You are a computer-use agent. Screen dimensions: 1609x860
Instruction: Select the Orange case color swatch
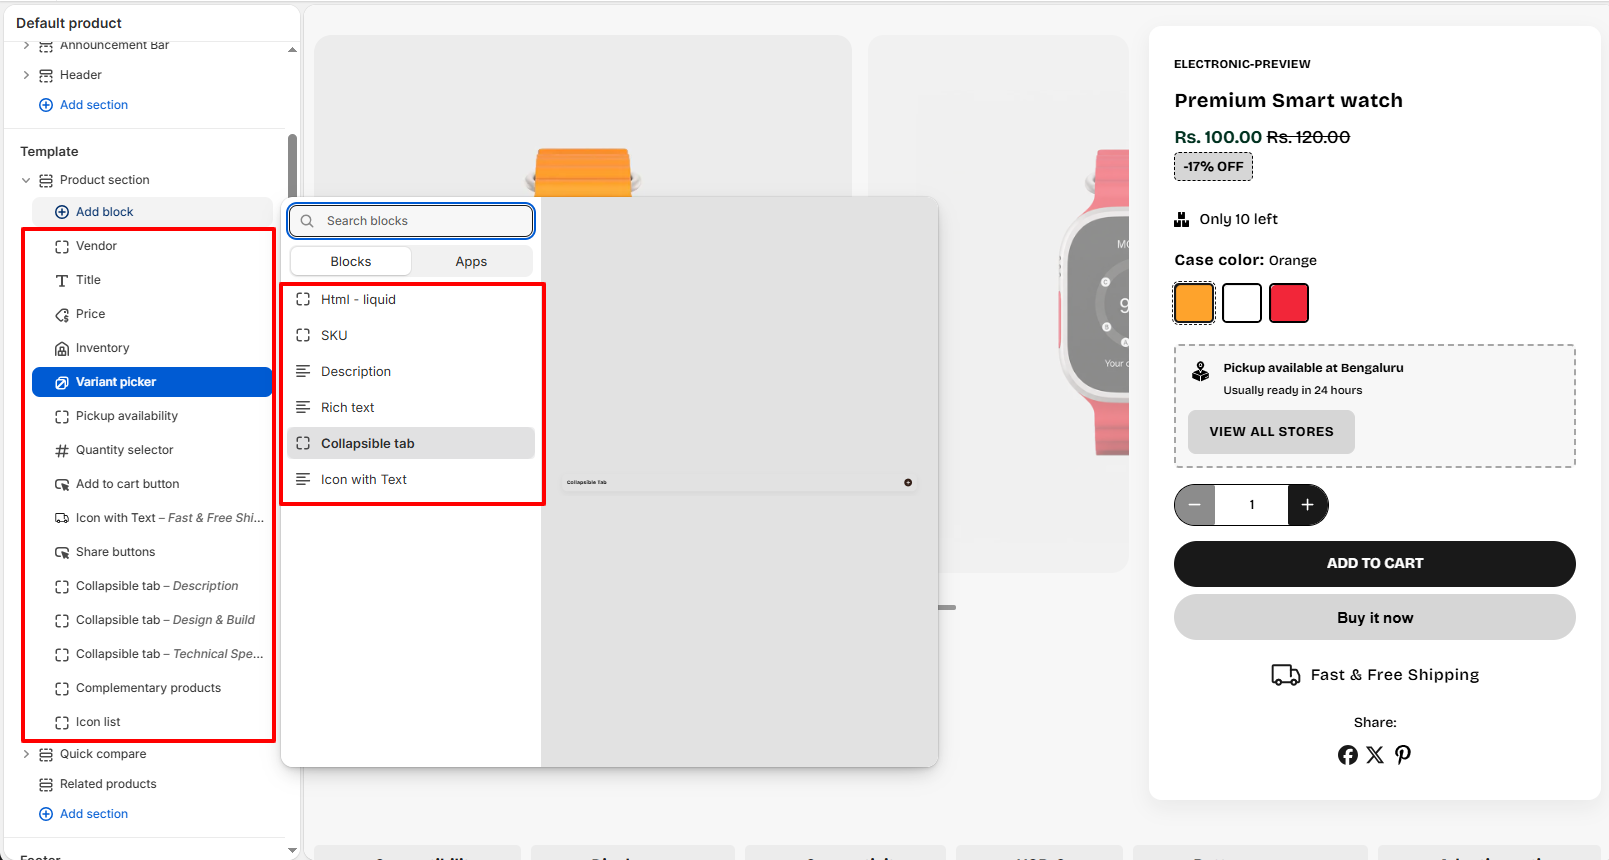[x=1194, y=303]
